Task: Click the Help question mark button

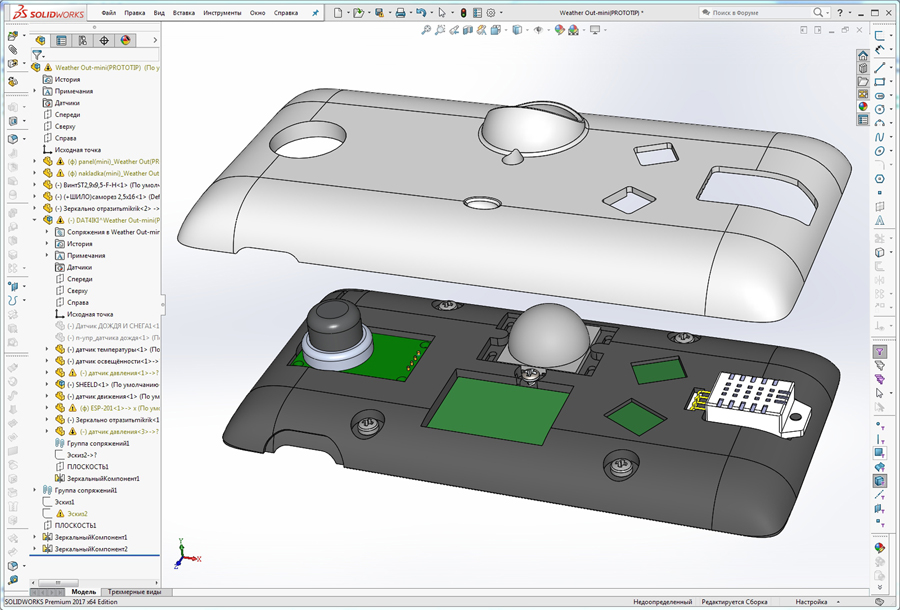Action: (x=840, y=12)
